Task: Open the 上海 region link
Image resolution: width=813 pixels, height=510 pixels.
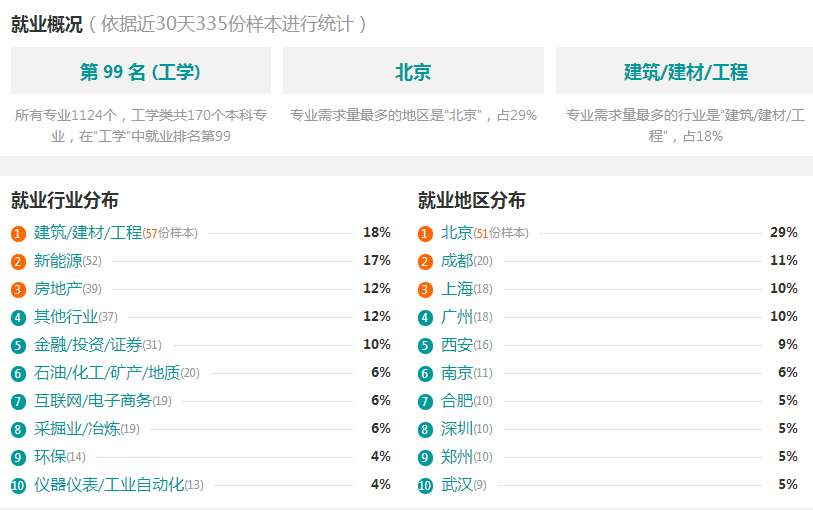Action: [x=457, y=288]
